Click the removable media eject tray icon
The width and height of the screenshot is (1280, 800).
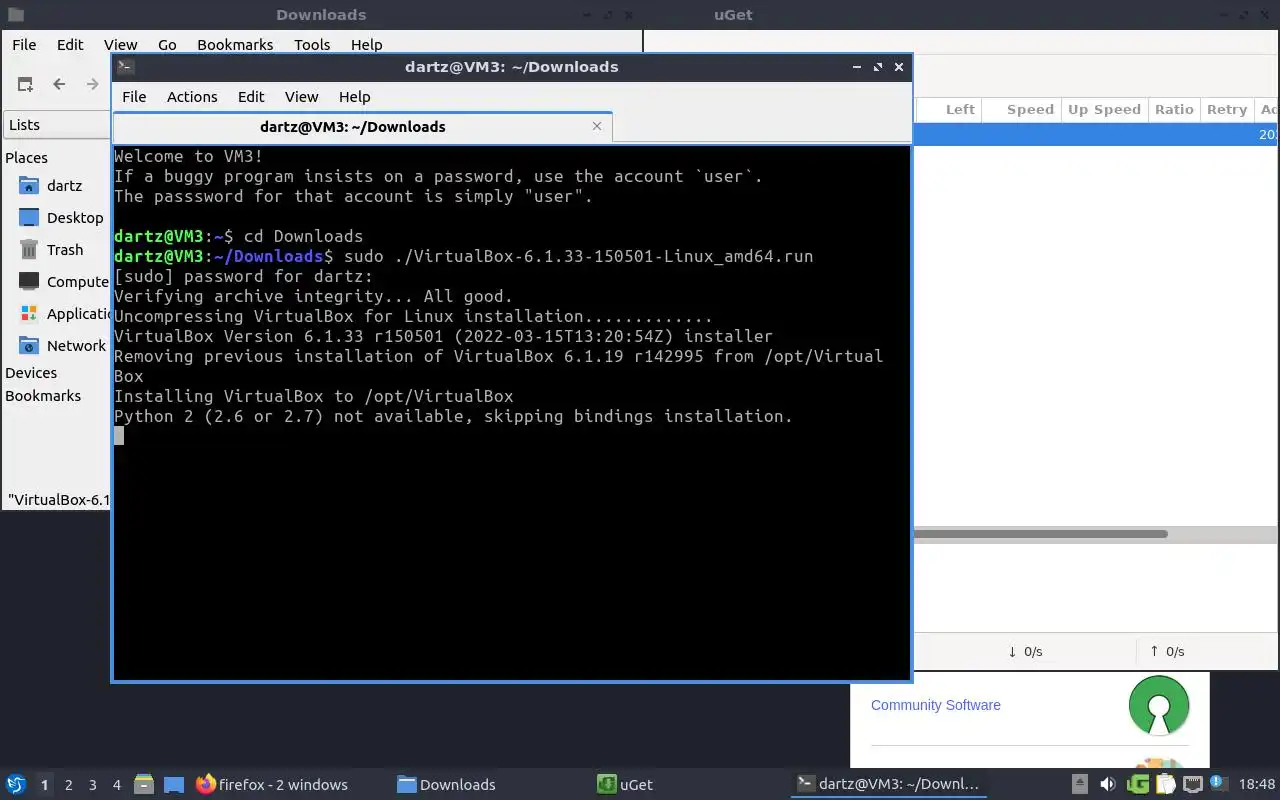1080,785
